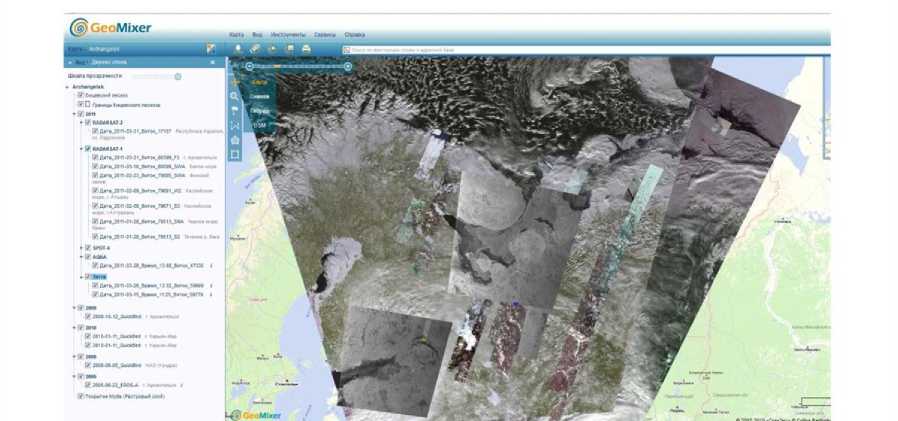Screen dimensions: 898x421
Task: Select the flag marker tool
Action: tap(234, 111)
